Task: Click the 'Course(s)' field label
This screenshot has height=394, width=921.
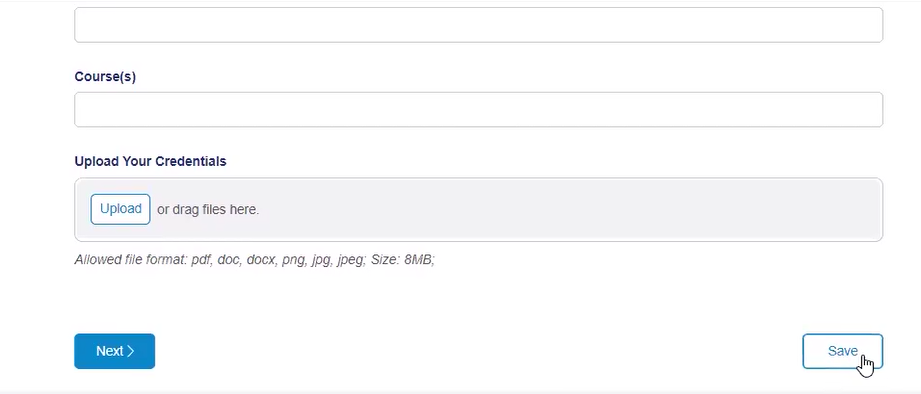Action: [105, 77]
